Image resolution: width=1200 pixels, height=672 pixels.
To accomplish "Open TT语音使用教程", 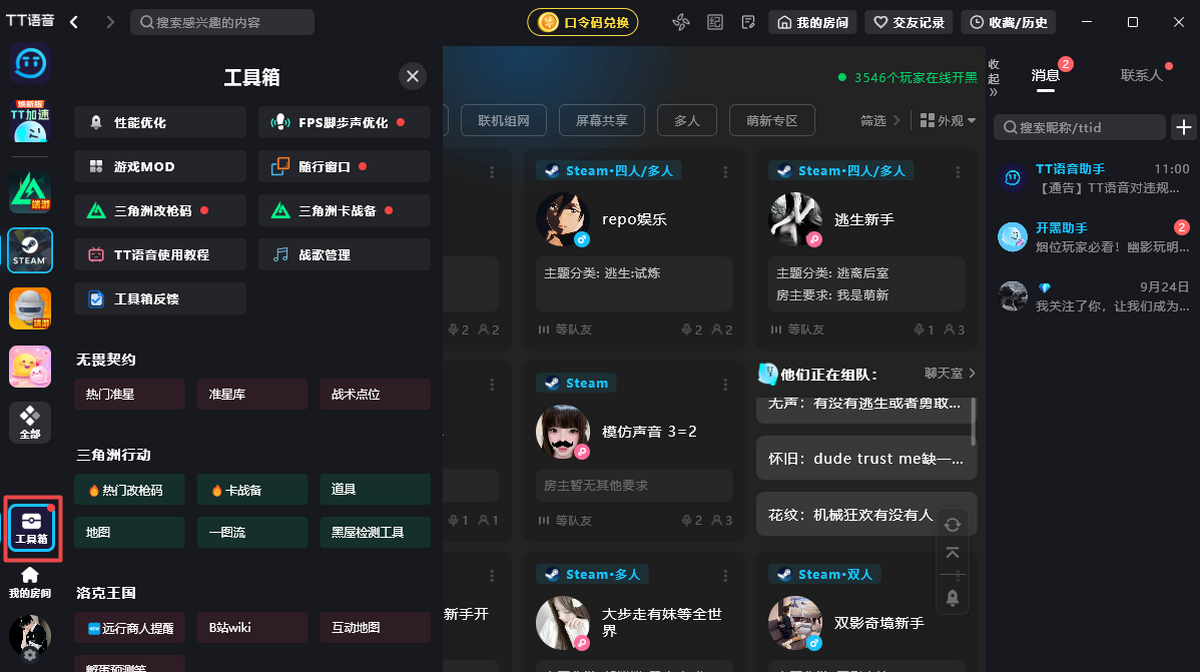I will pyautogui.click(x=160, y=254).
